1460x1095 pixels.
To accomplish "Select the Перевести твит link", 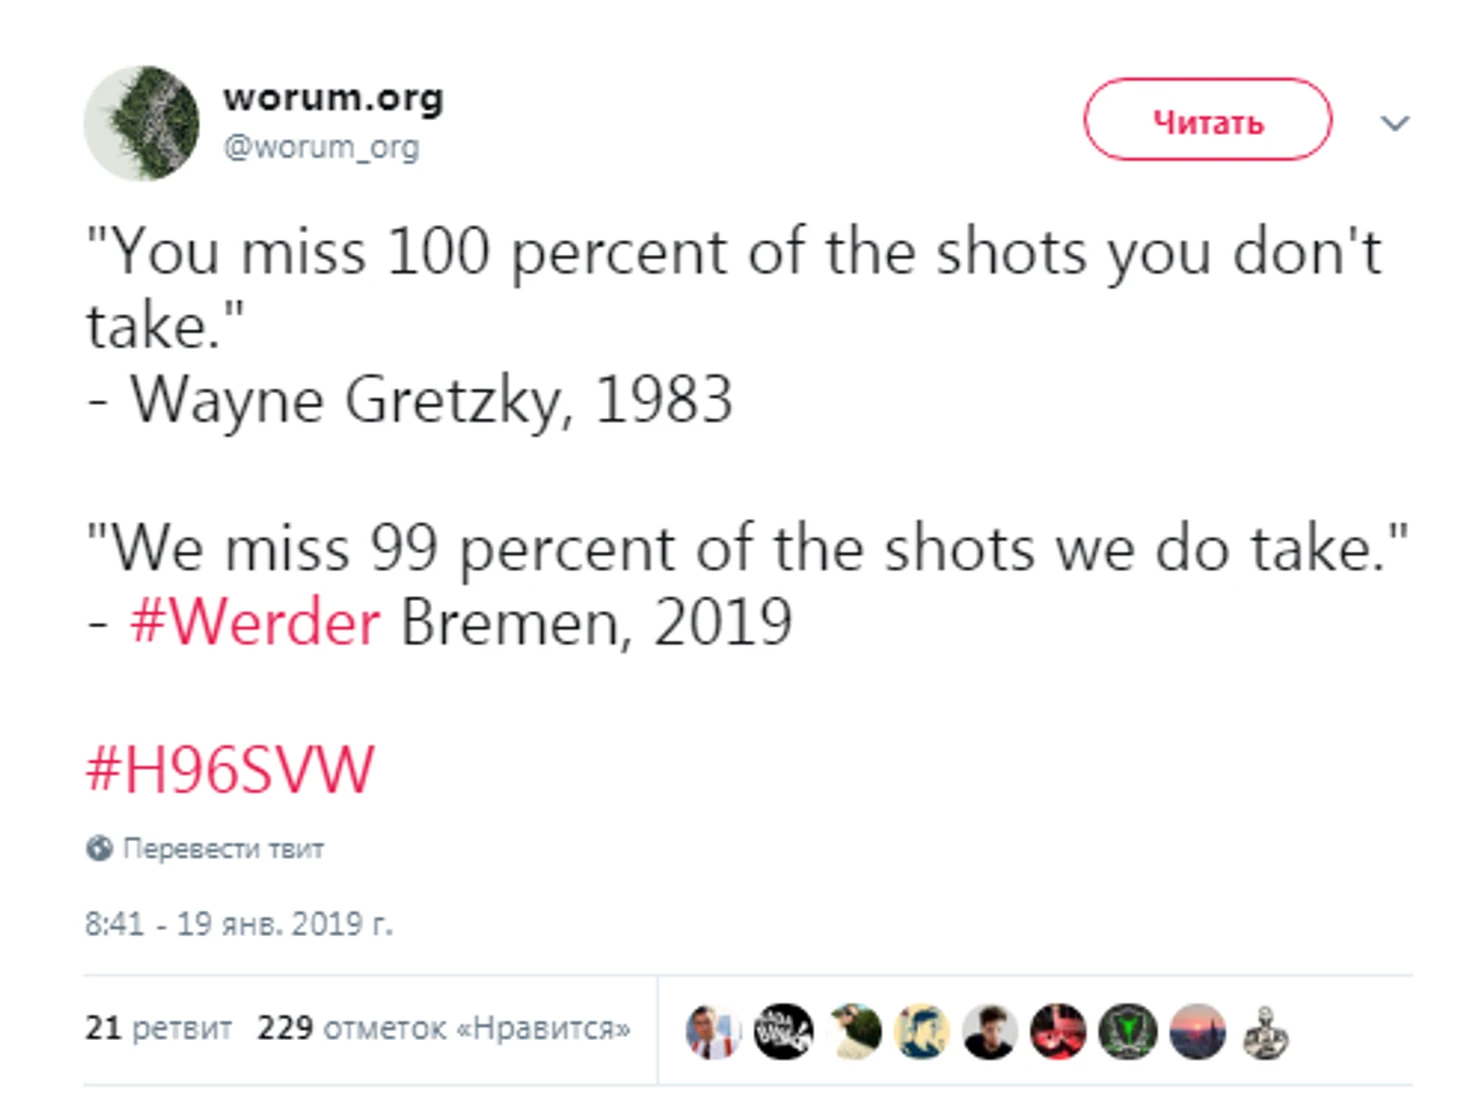I will pyautogui.click(x=223, y=849).
